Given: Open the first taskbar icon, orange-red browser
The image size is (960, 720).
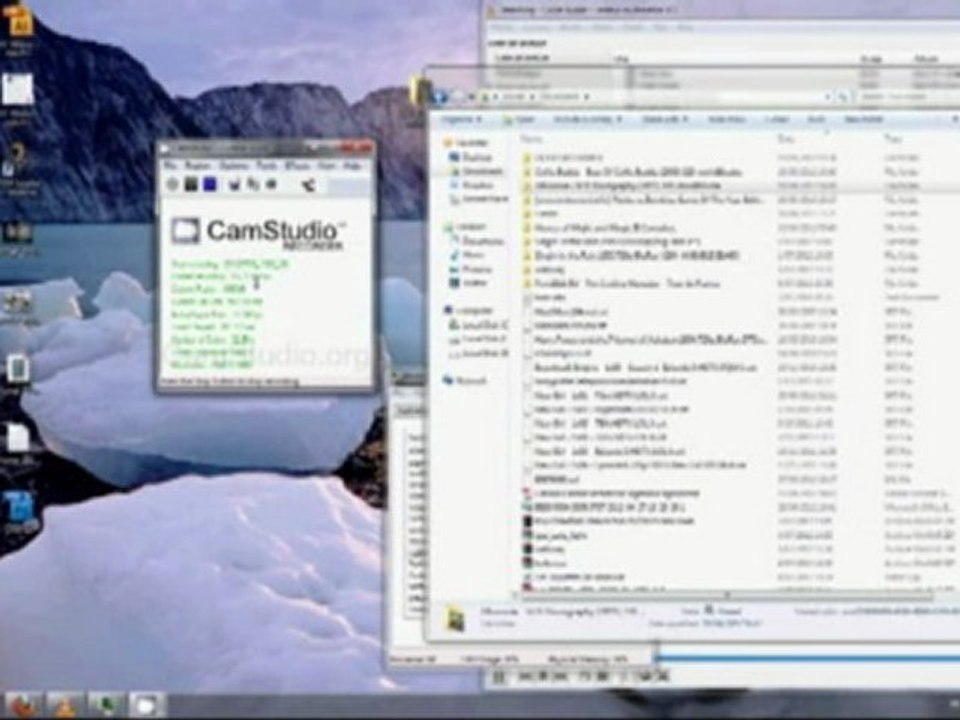Looking at the screenshot, I should point(23,705).
